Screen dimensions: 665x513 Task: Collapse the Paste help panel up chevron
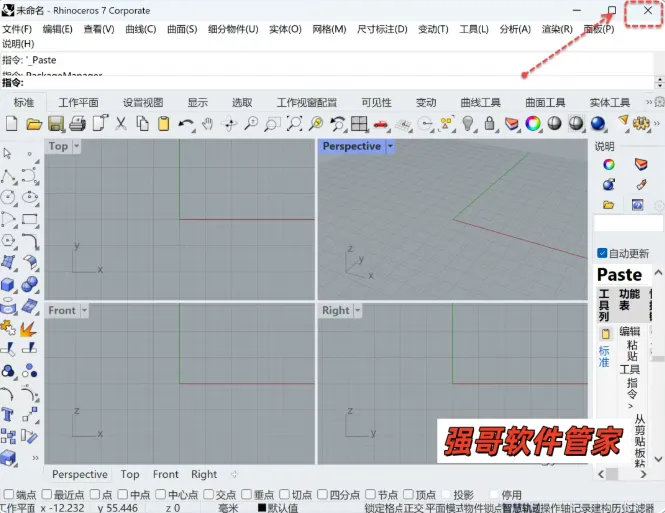point(658,273)
